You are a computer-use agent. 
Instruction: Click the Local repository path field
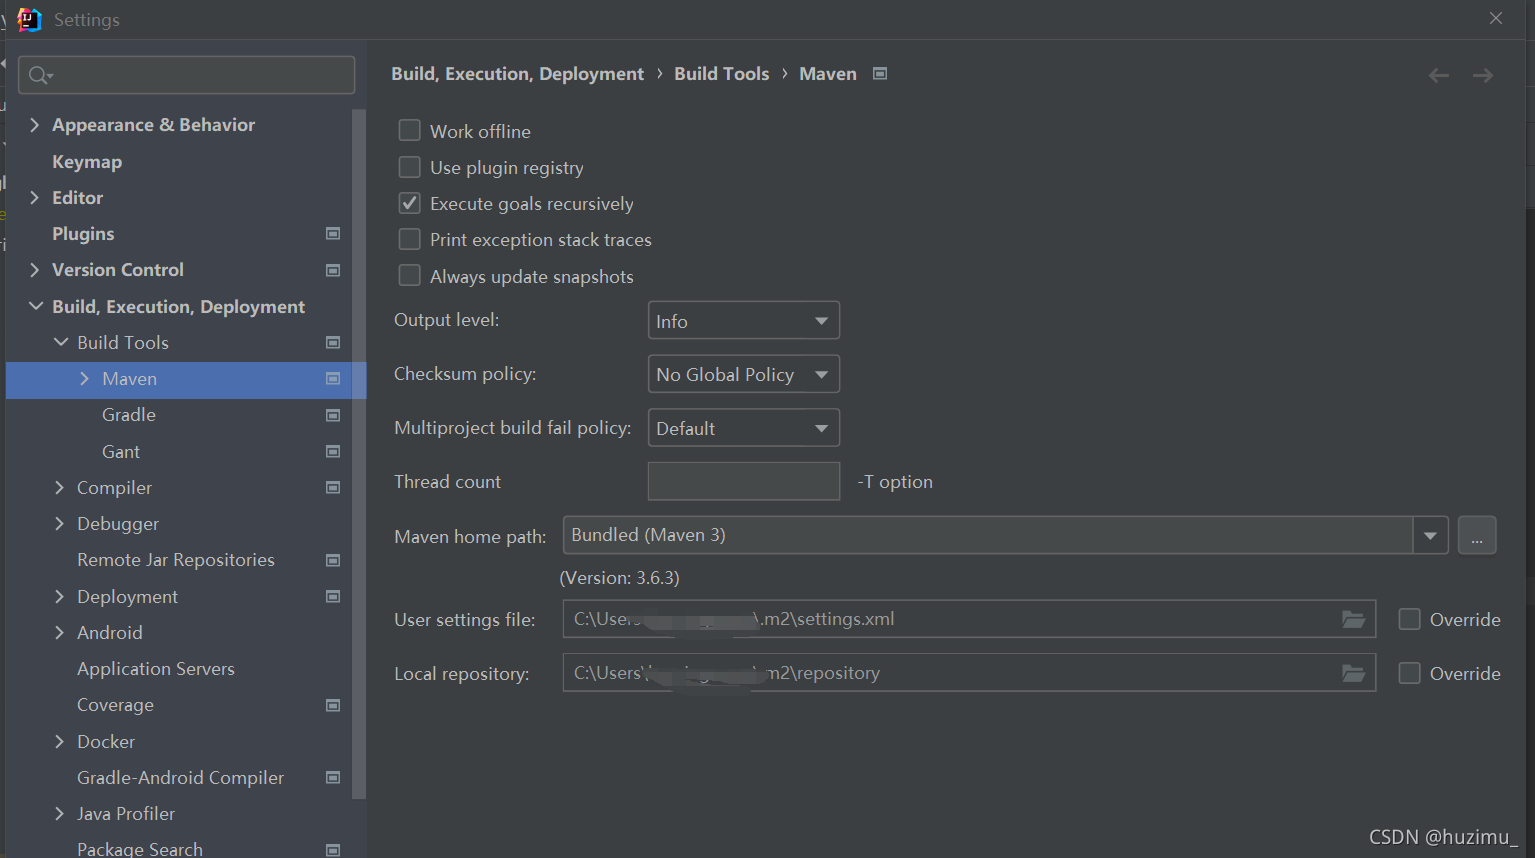pyautogui.click(x=969, y=673)
